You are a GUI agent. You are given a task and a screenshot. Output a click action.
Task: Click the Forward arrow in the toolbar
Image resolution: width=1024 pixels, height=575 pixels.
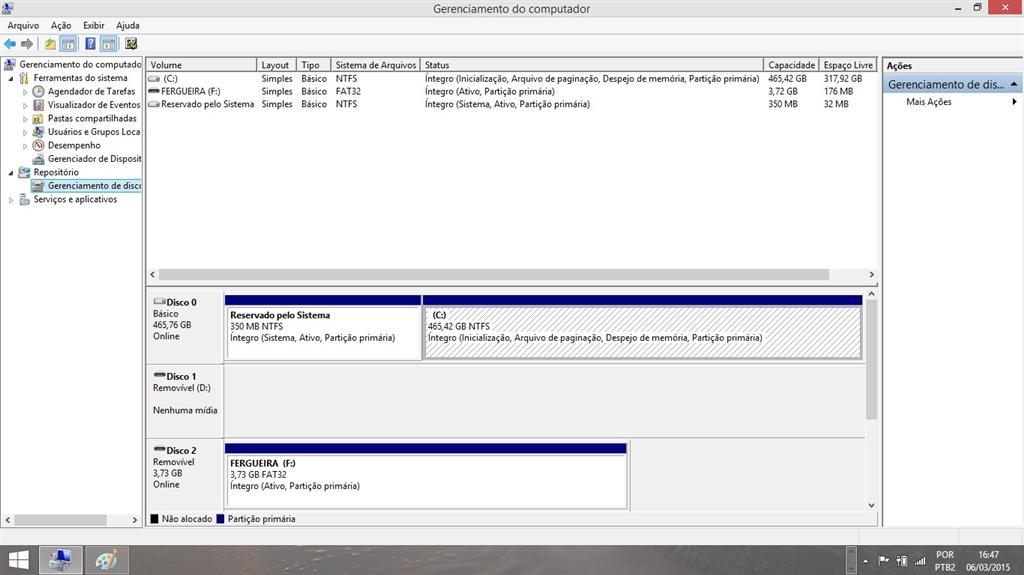point(27,44)
